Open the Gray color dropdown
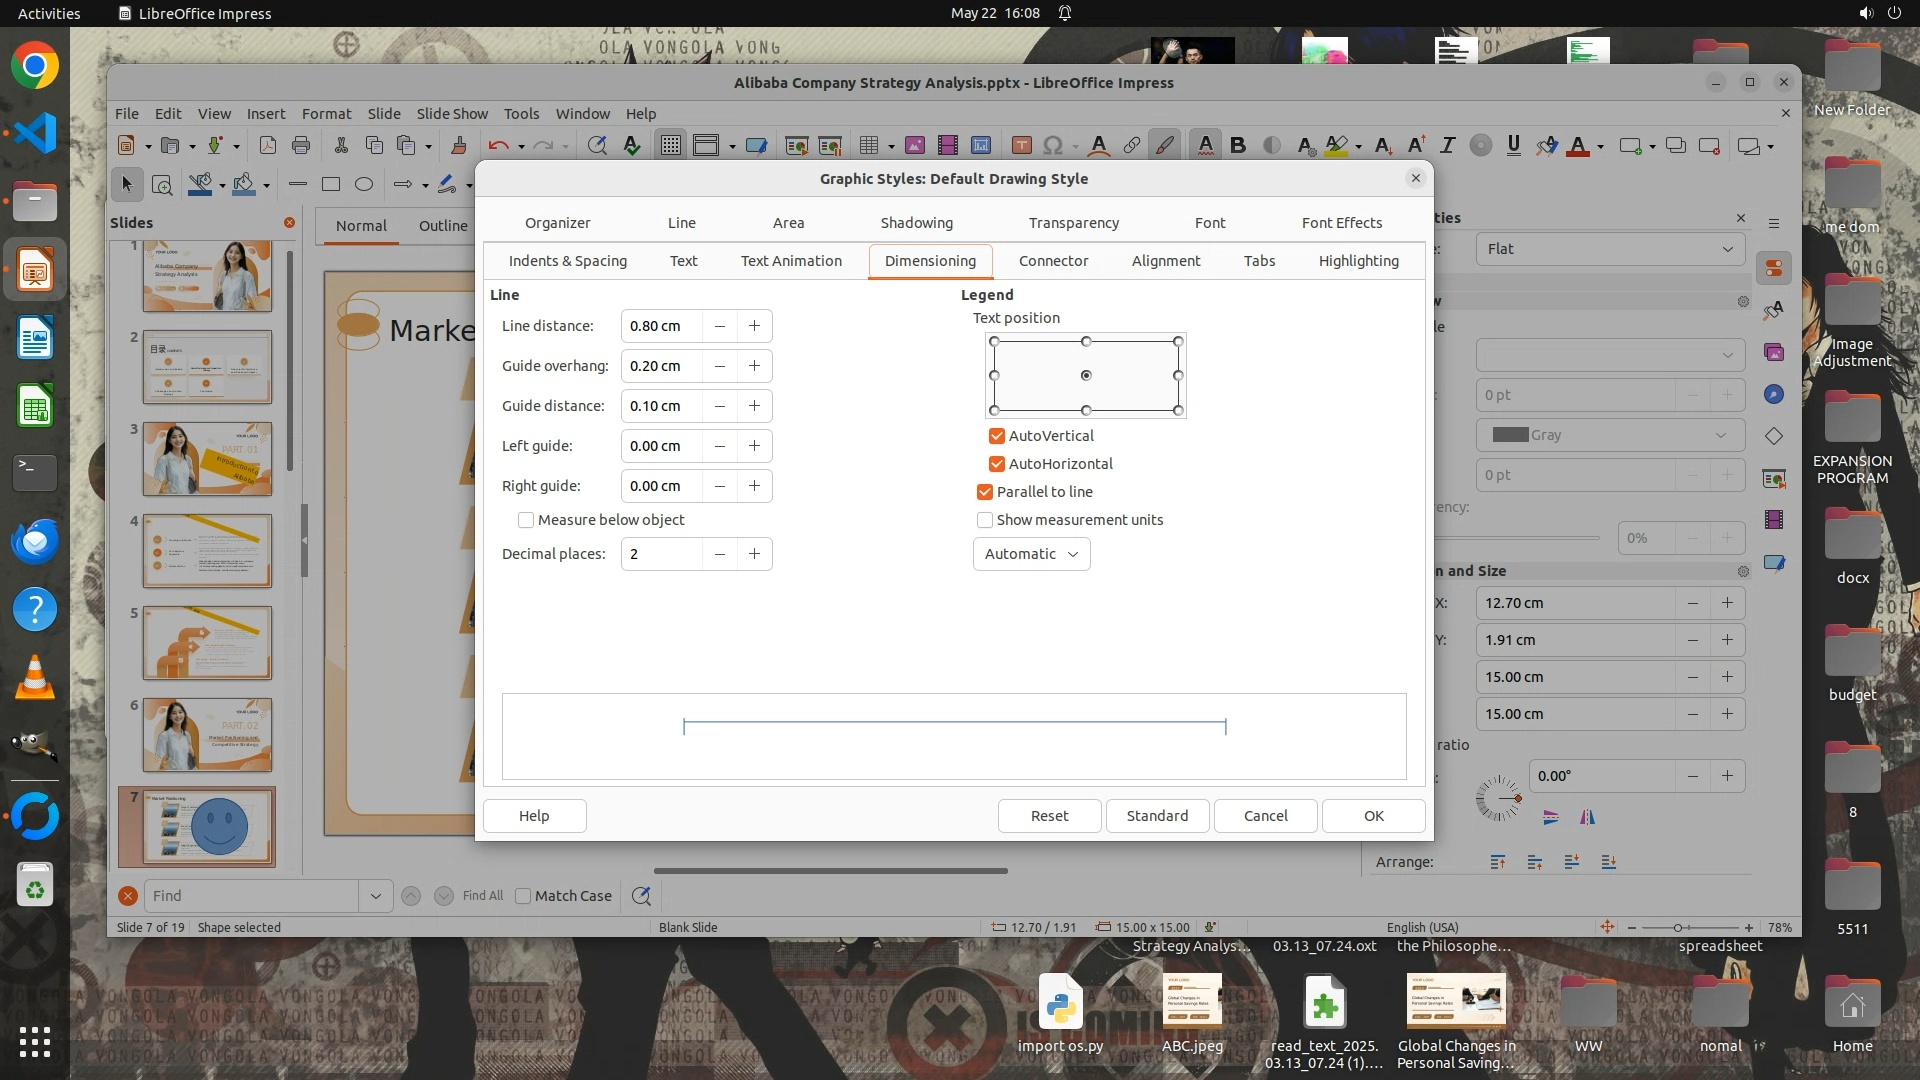 point(1610,435)
